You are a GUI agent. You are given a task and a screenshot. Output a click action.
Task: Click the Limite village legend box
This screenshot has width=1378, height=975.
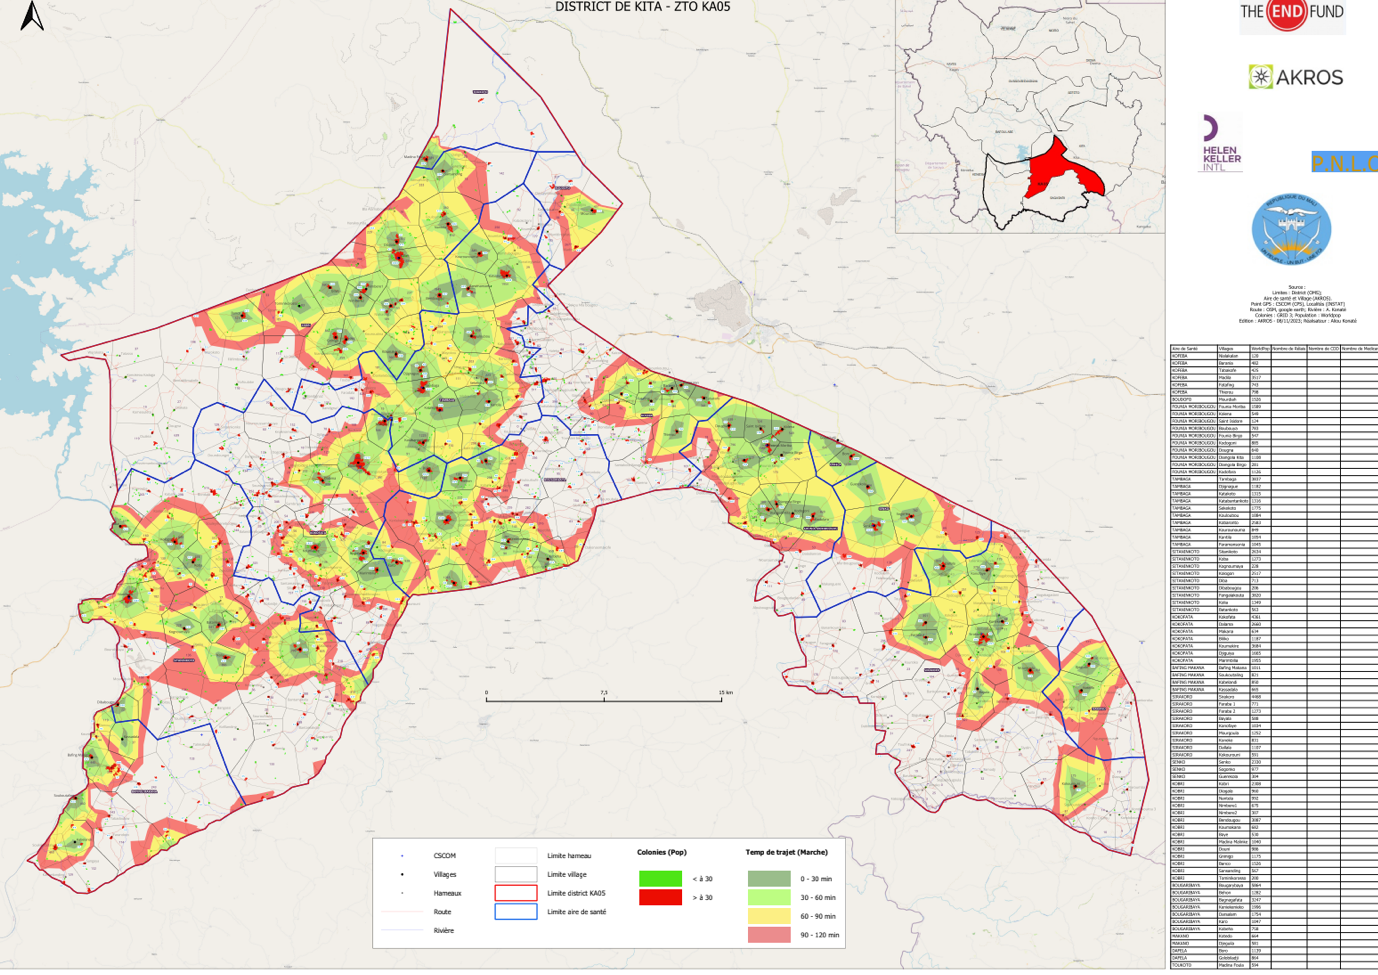point(516,874)
